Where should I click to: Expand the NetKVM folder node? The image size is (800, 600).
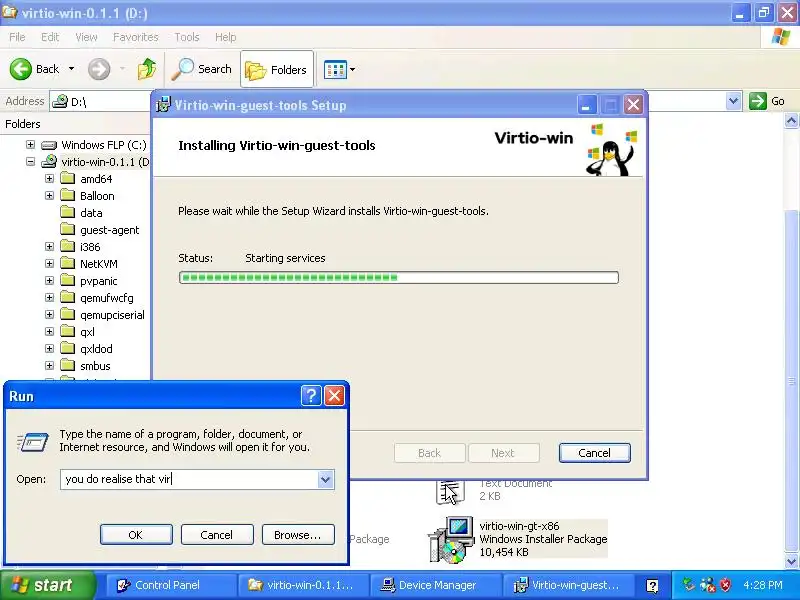(x=49, y=264)
